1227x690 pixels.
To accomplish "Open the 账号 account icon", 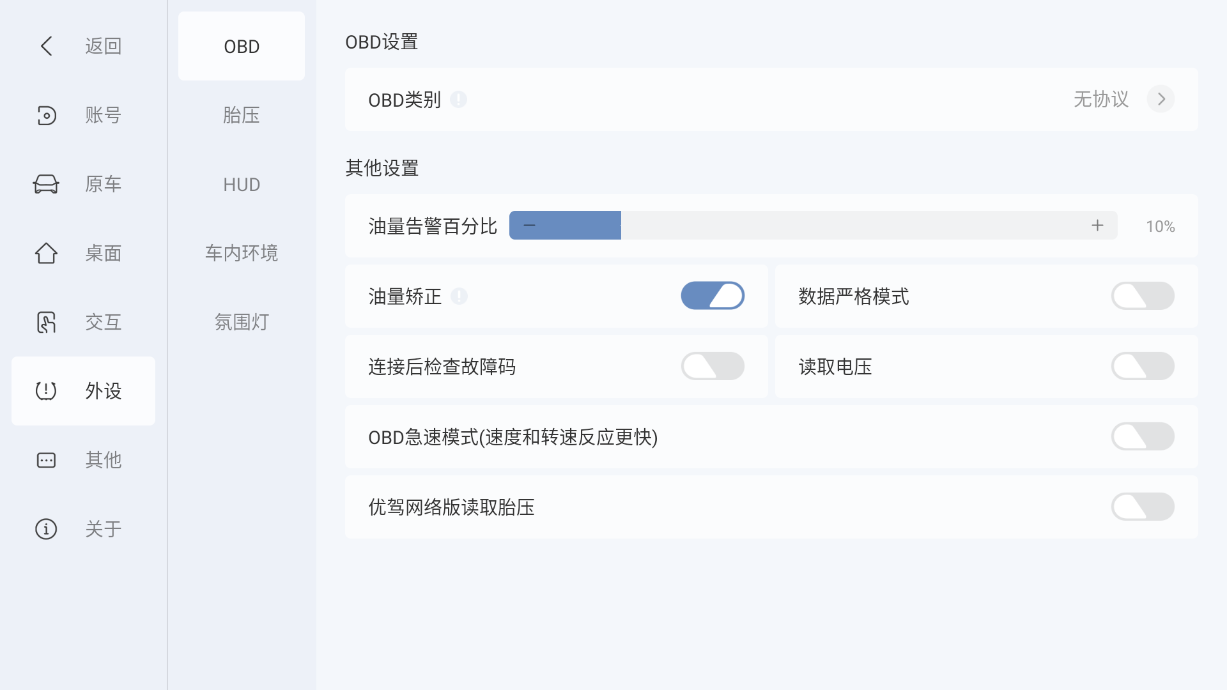I will [46, 115].
